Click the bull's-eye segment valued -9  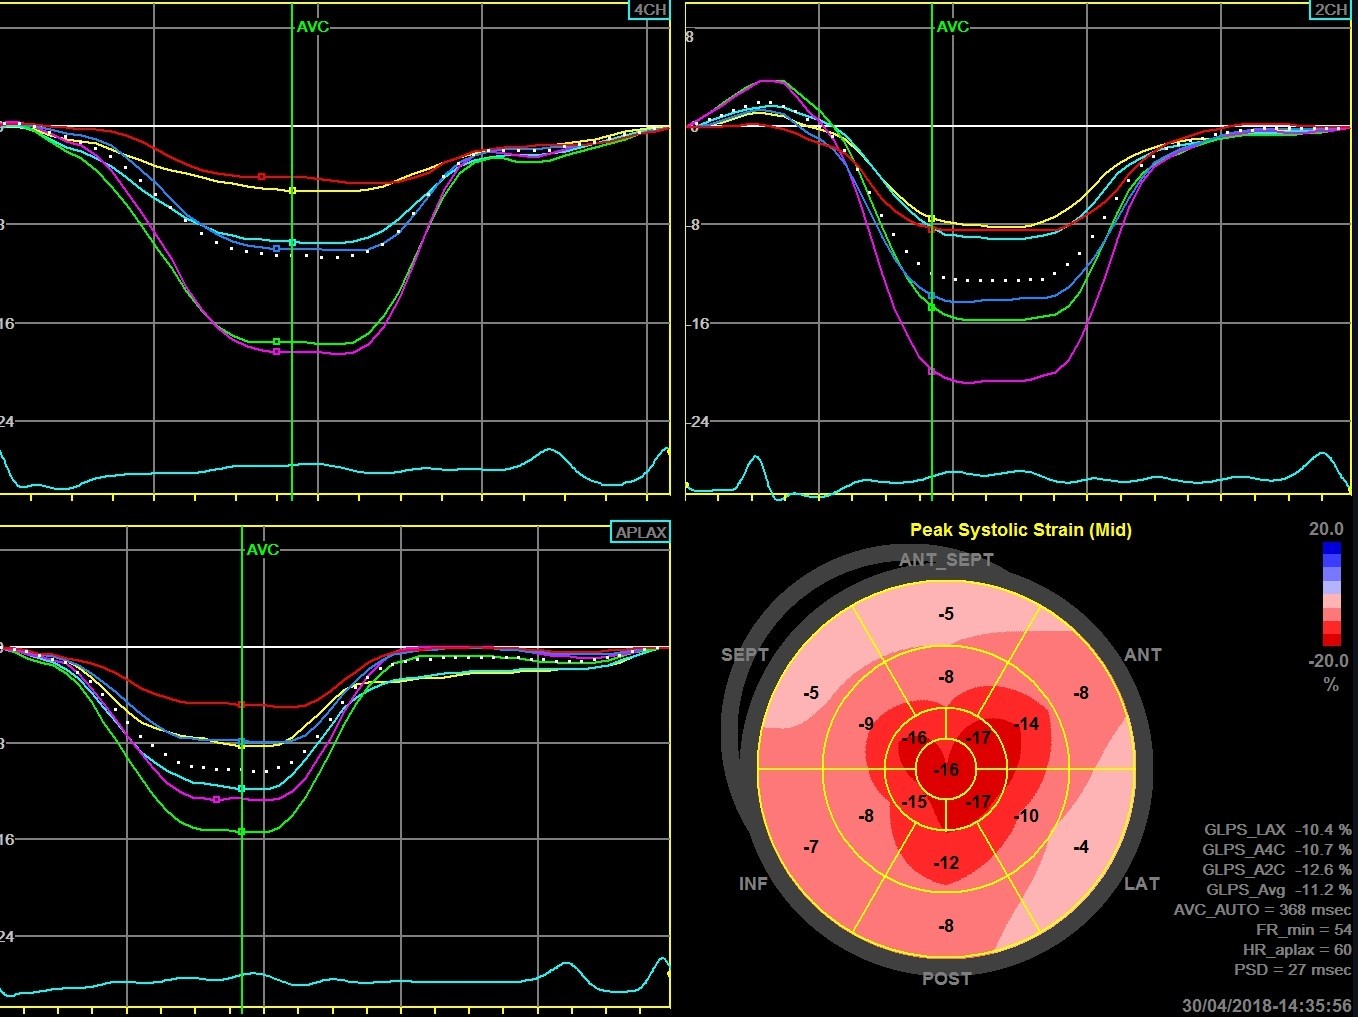pyautogui.click(x=866, y=724)
